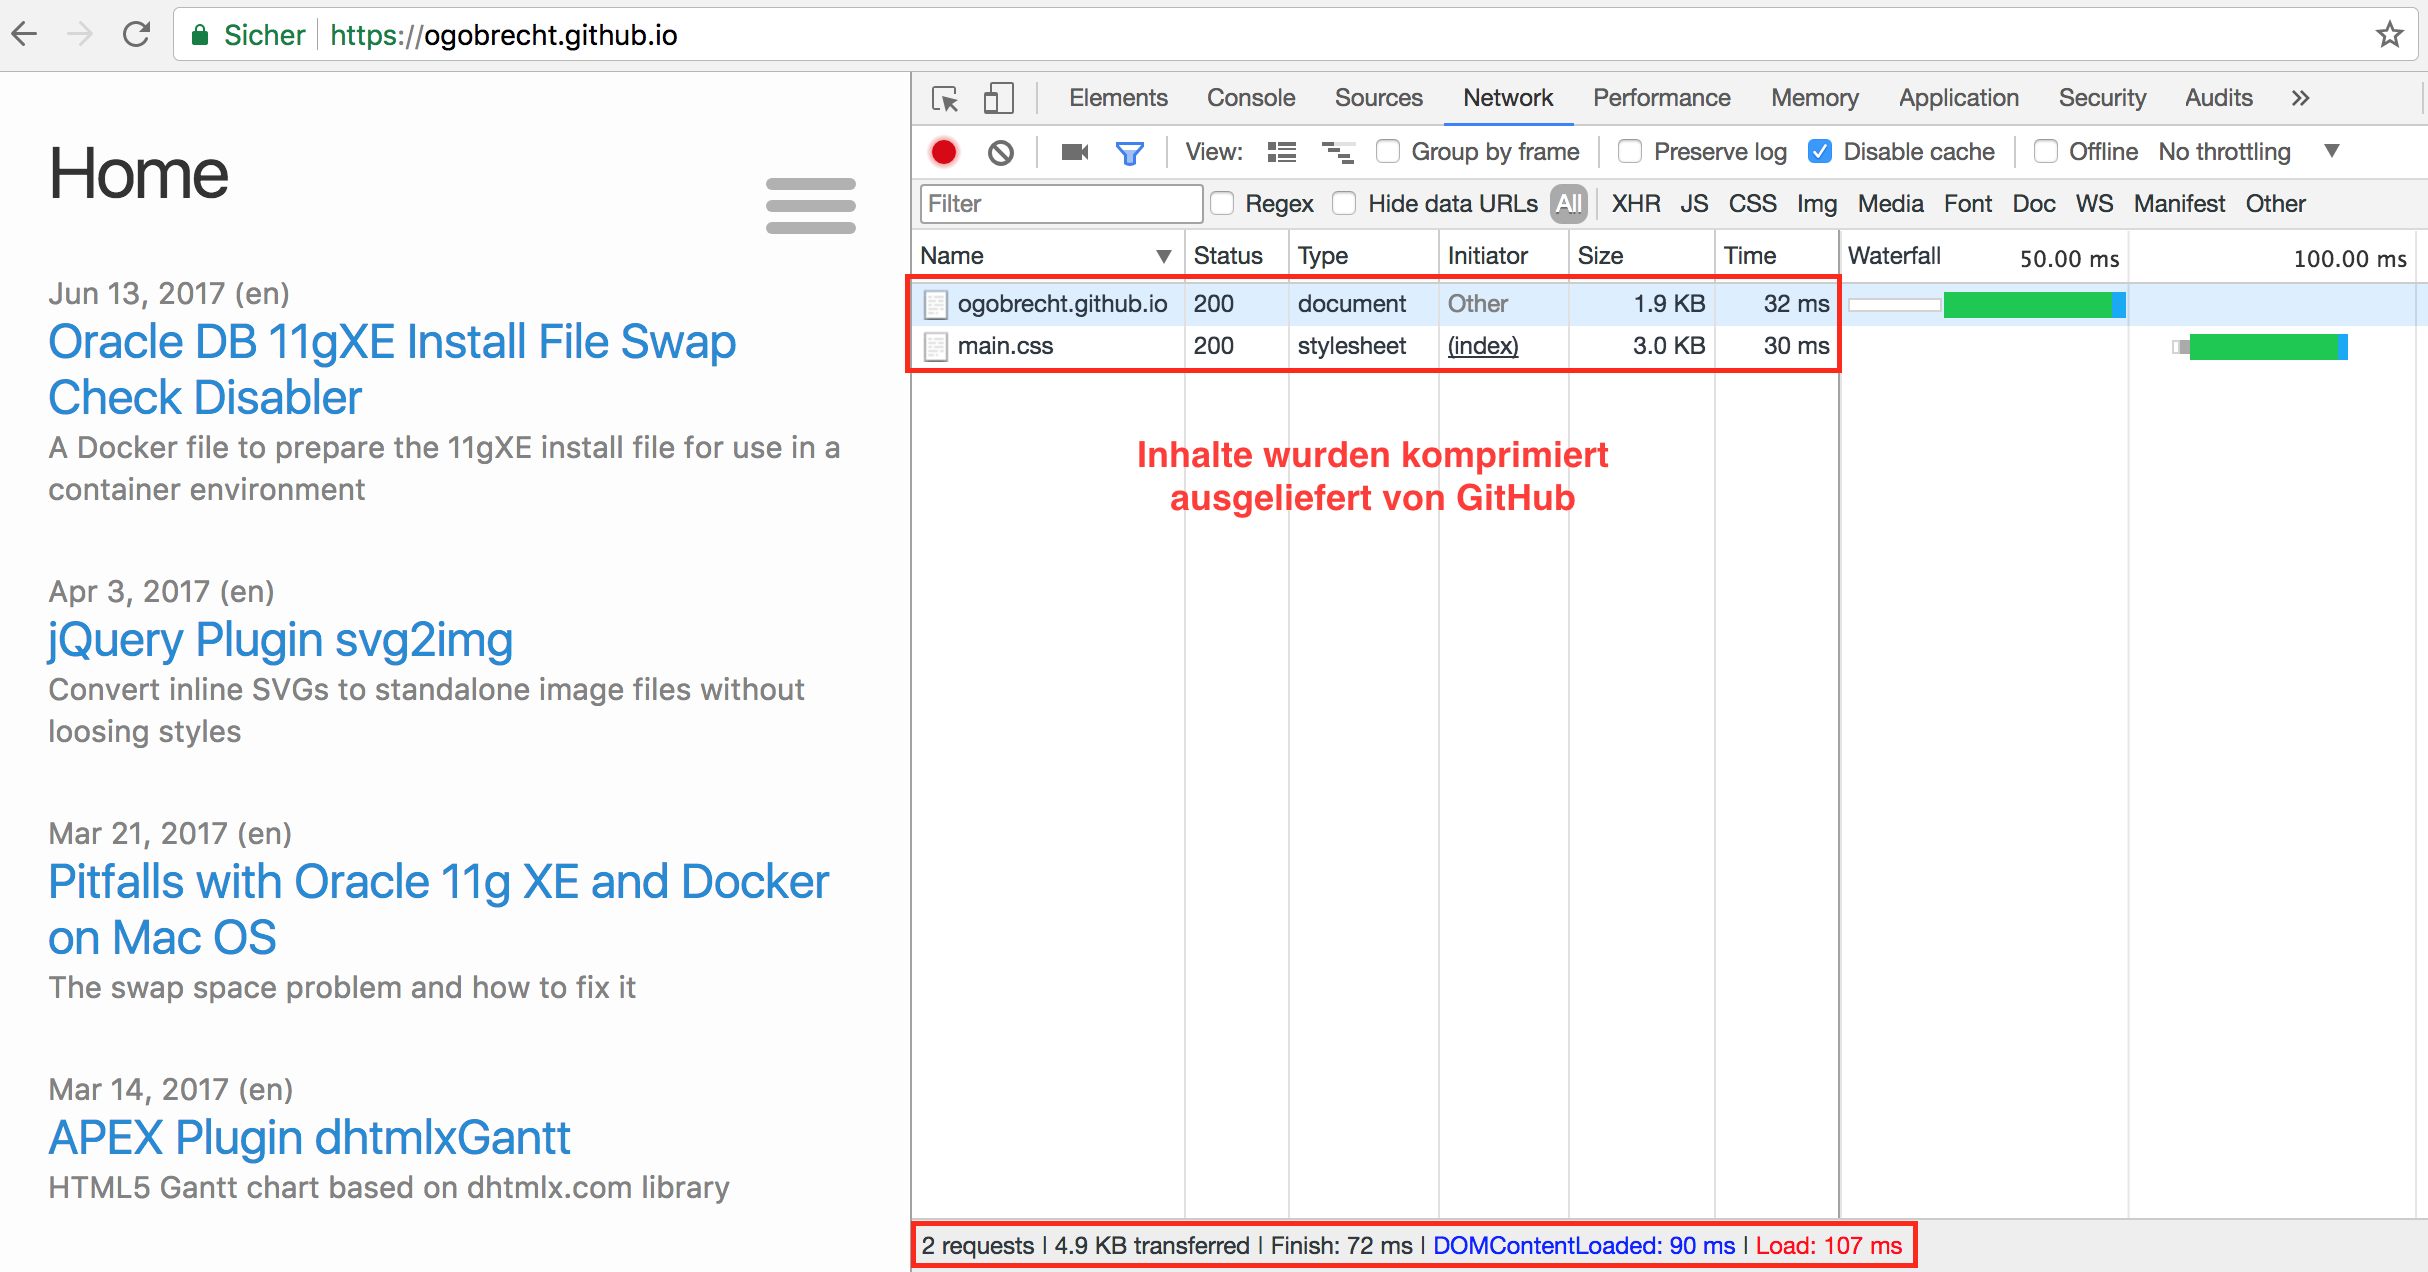Open the Elements tab
Viewport: 2428px width, 1272px height.
[x=1118, y=98]
